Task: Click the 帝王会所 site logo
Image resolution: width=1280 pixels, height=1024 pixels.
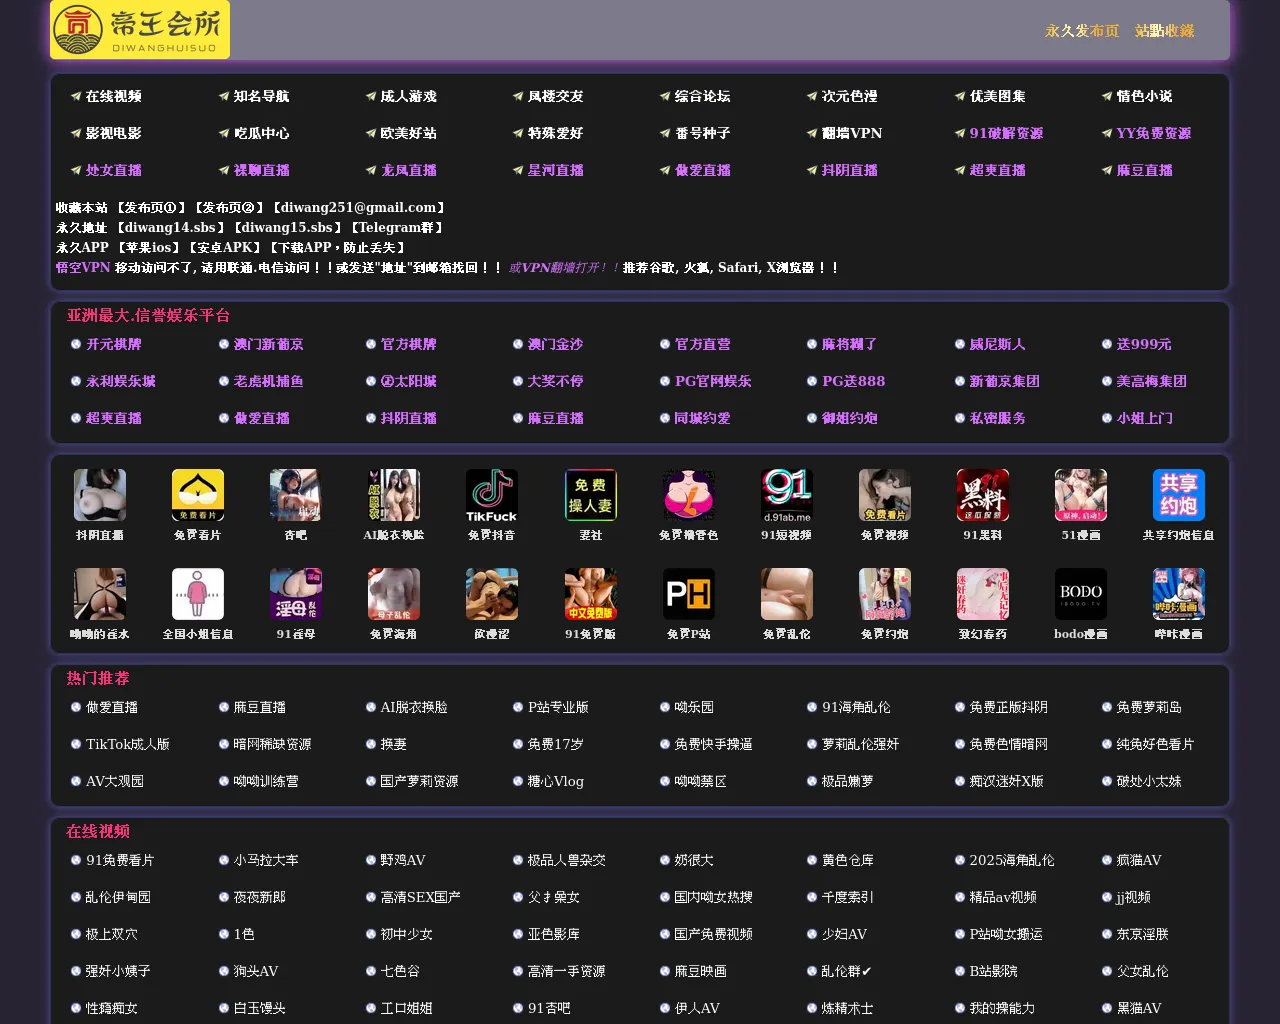Action: pos(140,30)
